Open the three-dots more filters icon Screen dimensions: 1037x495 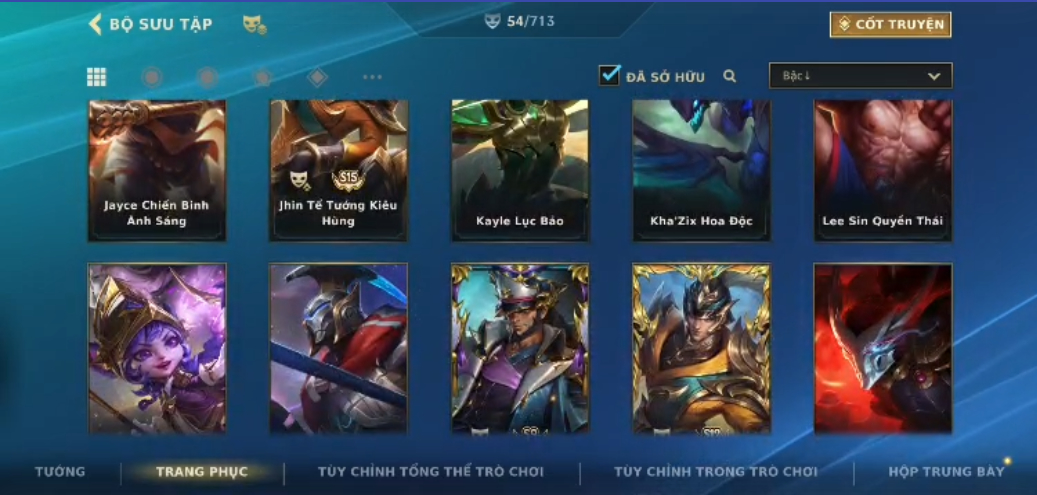[372, 77]
